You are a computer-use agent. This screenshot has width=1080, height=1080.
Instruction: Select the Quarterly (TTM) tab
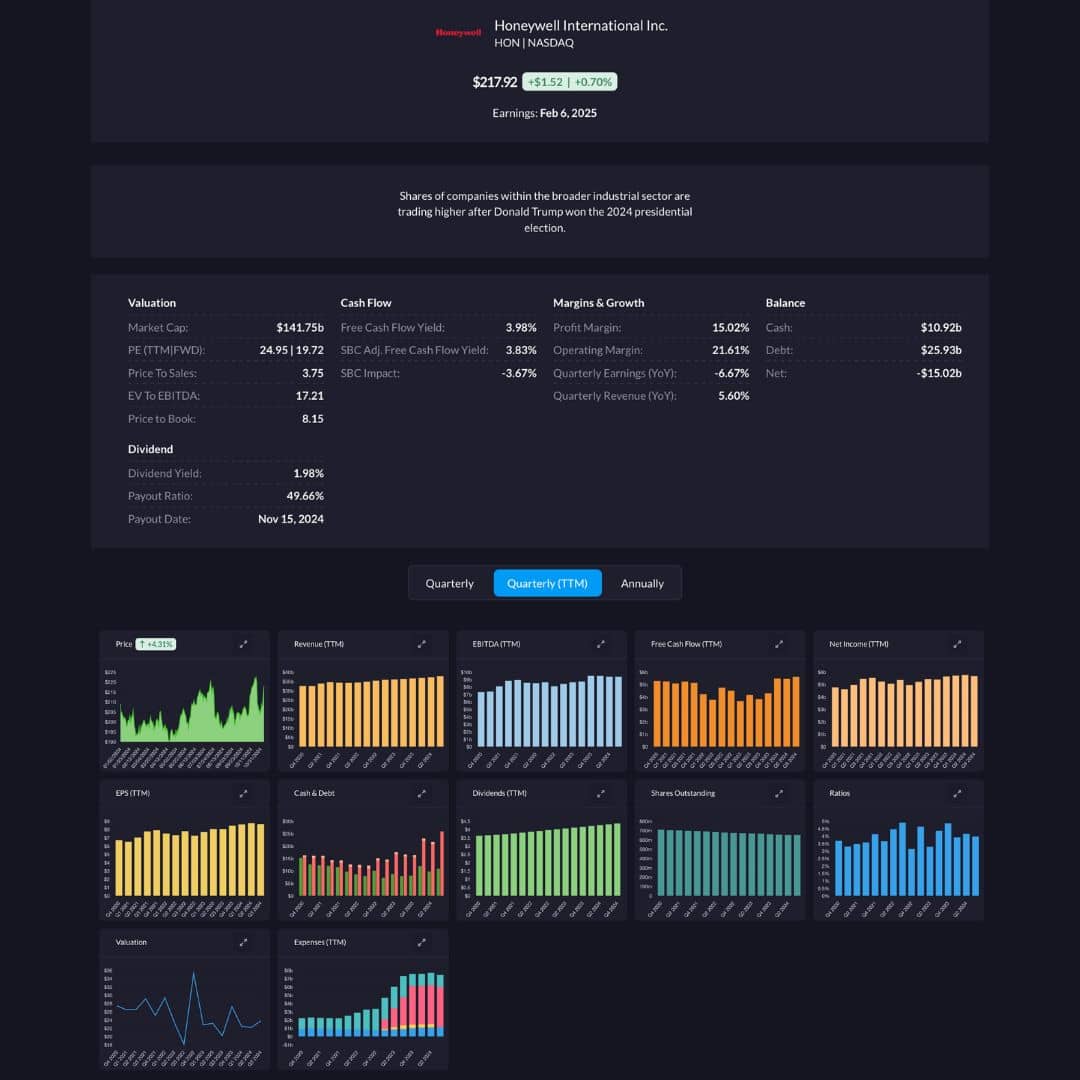click(548, 583)
